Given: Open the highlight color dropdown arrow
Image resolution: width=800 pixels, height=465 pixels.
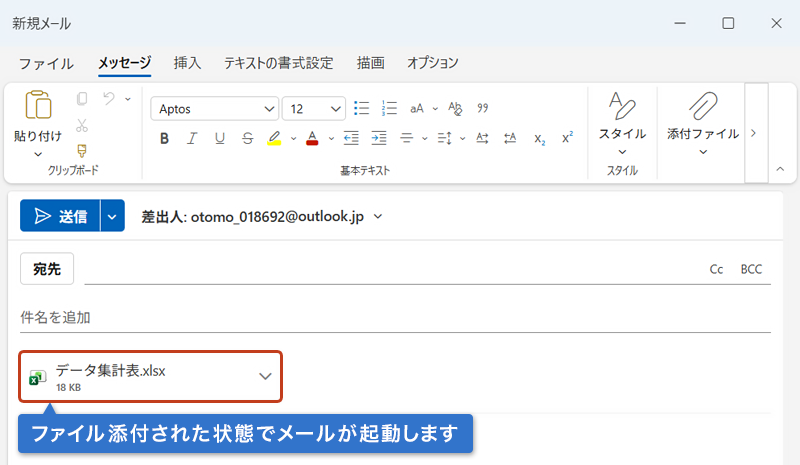Looking at the screenshot, I should point(293,138).
